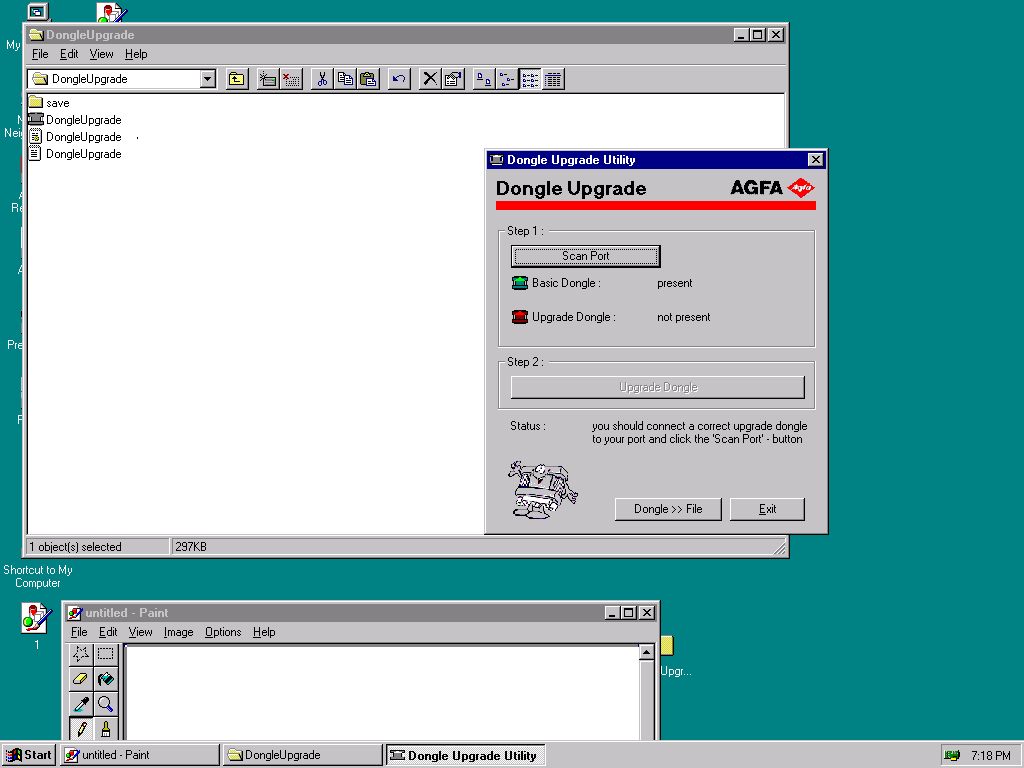This screenshot has width=1024, height=768.
Task: Select the DongleUpgrade plain text document file
Action: click(75, 153)
